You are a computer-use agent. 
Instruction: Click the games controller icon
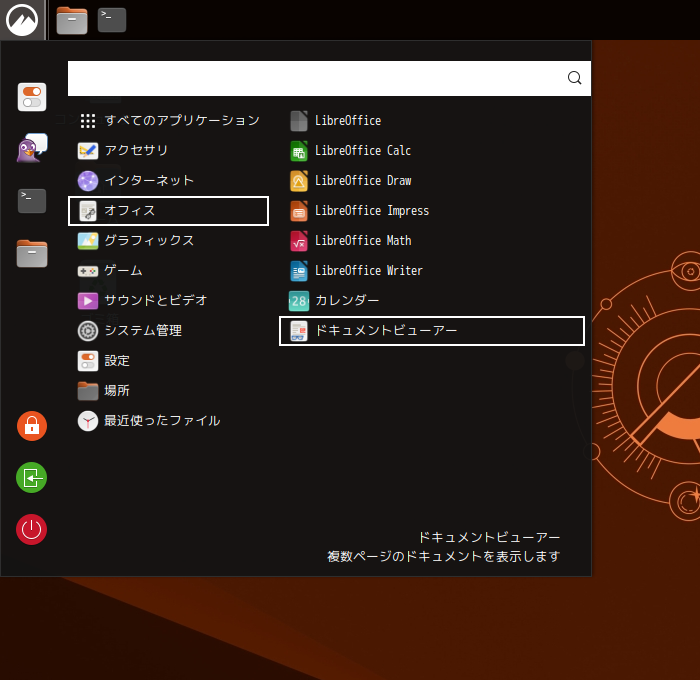click(x=88, y=271)
